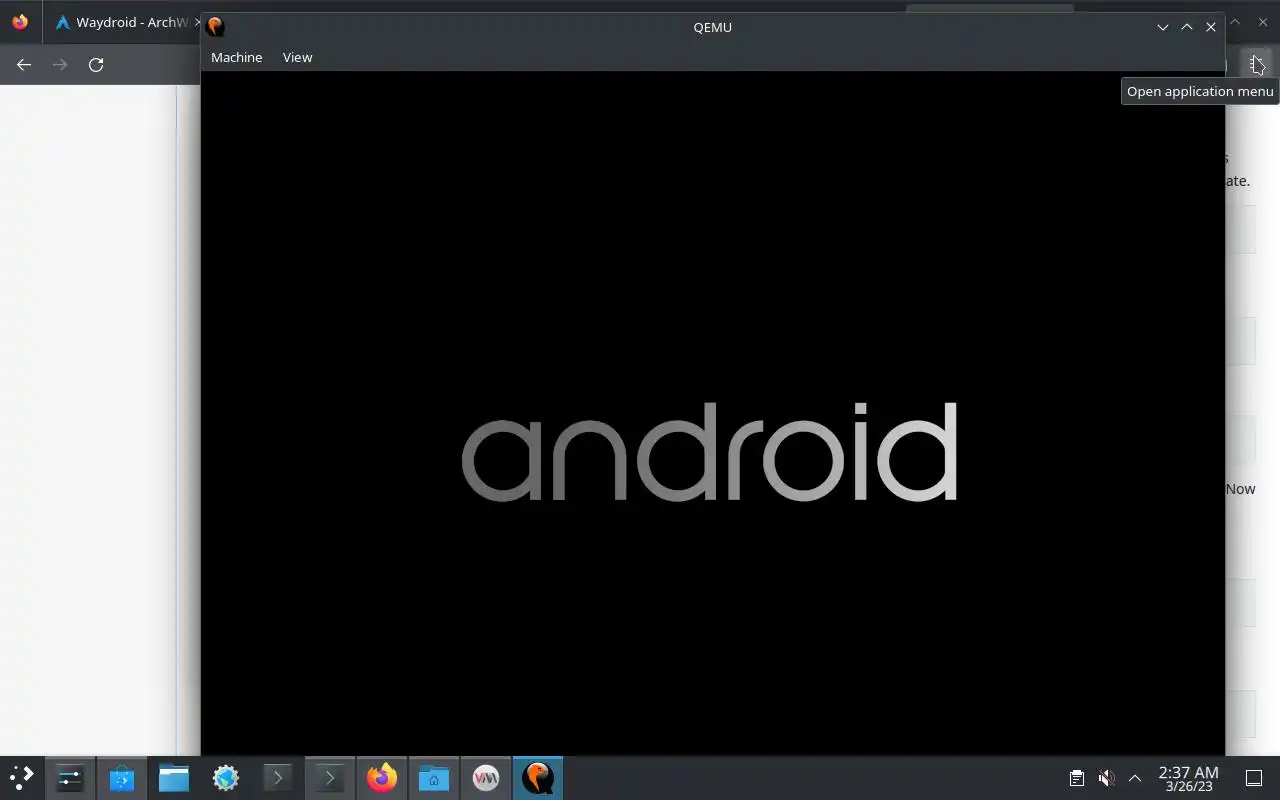Viewport: 1280px width, 800px height.
Task: Expand hidden system tray icons
Action: [x=1135, y=778]
